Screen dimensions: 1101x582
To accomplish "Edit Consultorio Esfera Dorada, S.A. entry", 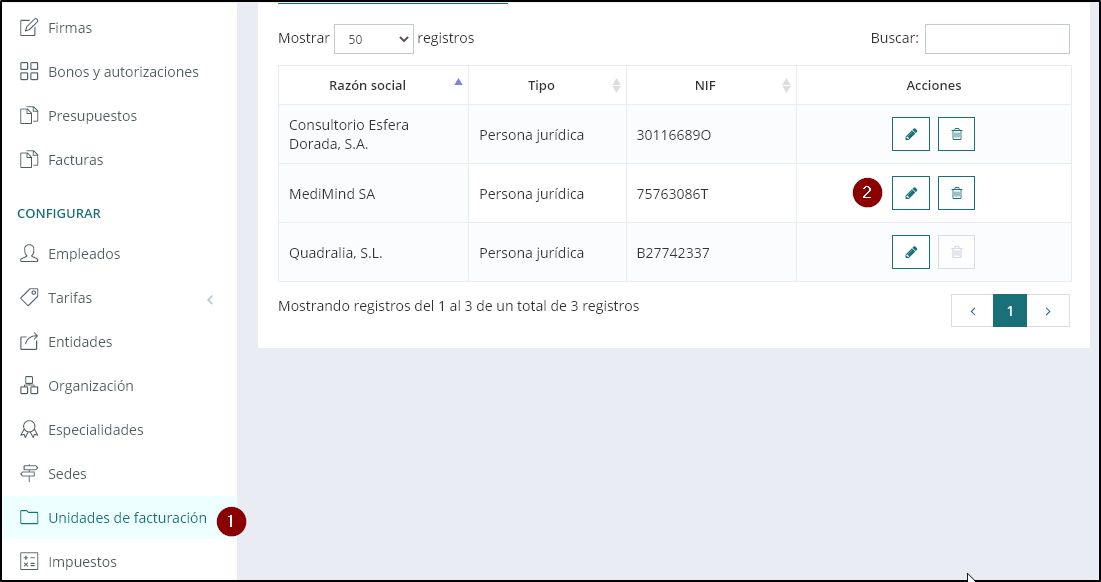I will tap(910, 134).
